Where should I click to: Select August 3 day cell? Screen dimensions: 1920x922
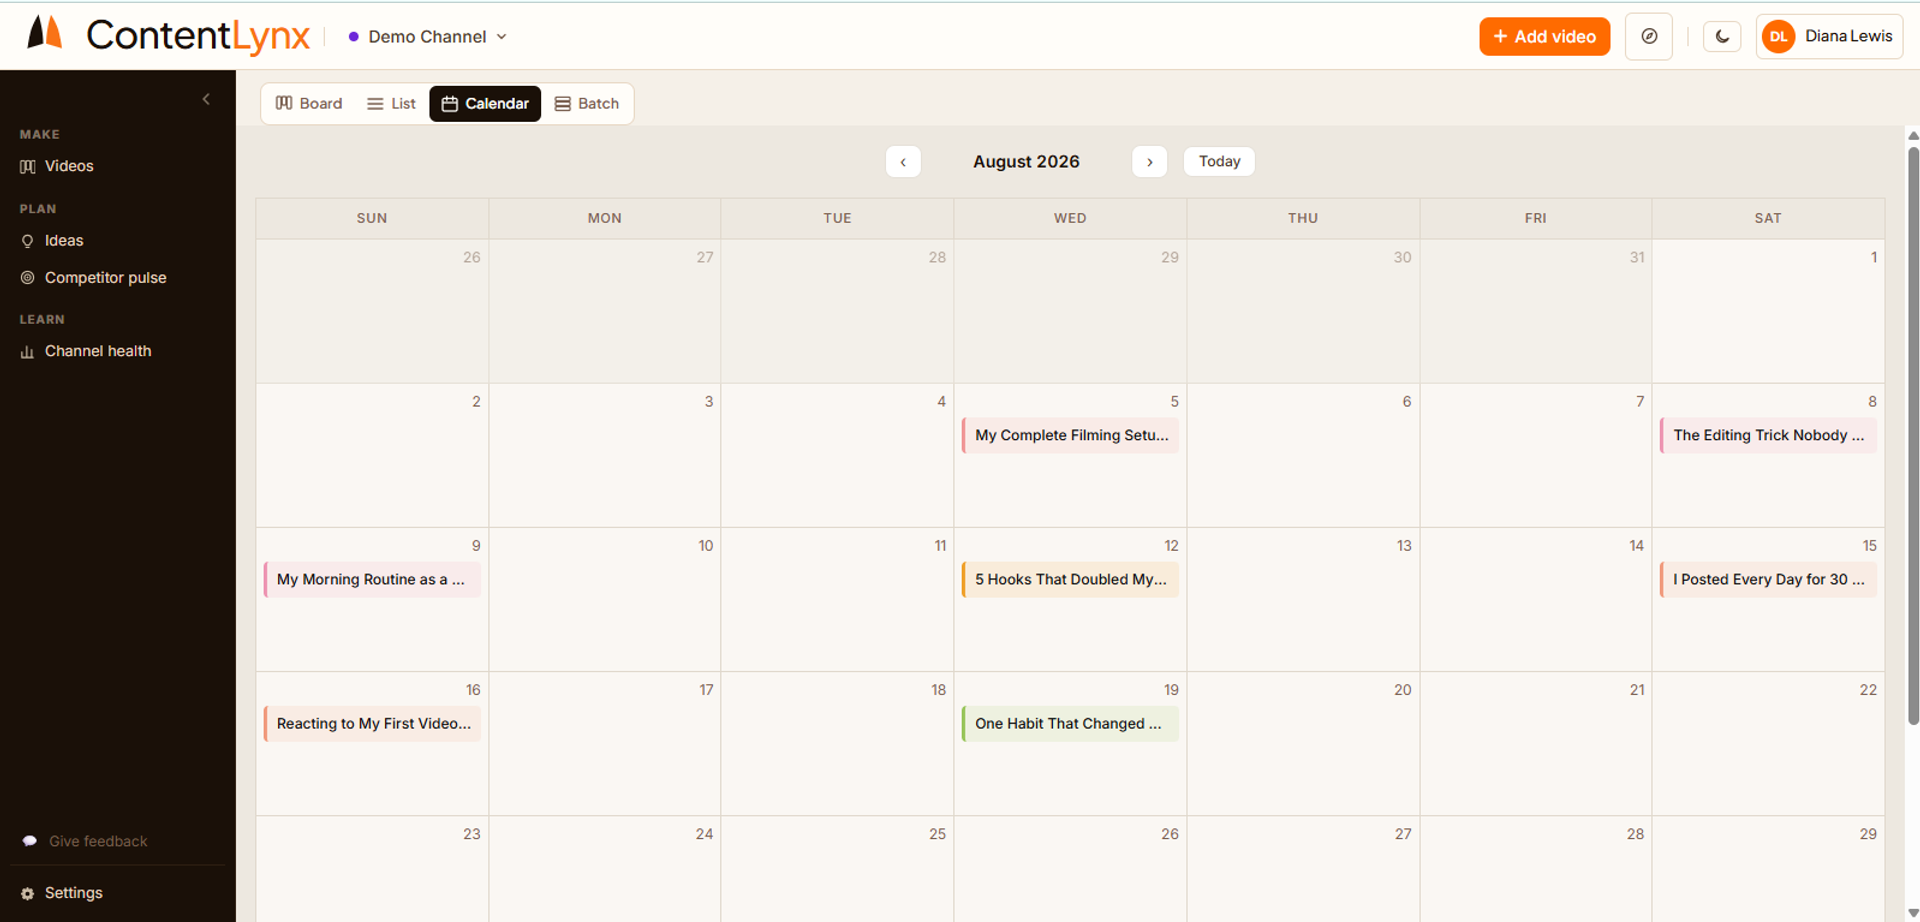(604, 455)
